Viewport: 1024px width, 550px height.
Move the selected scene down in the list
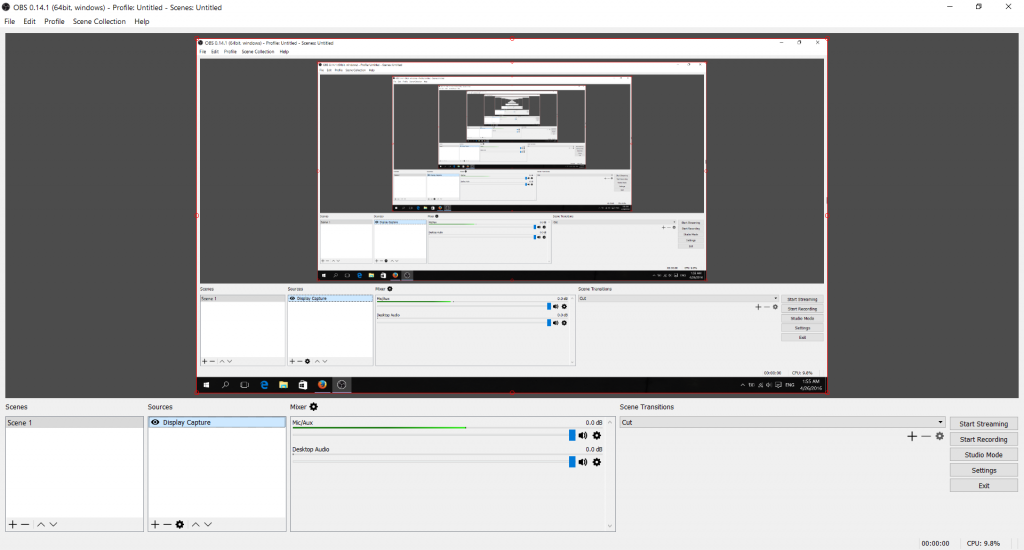[53, 524]
